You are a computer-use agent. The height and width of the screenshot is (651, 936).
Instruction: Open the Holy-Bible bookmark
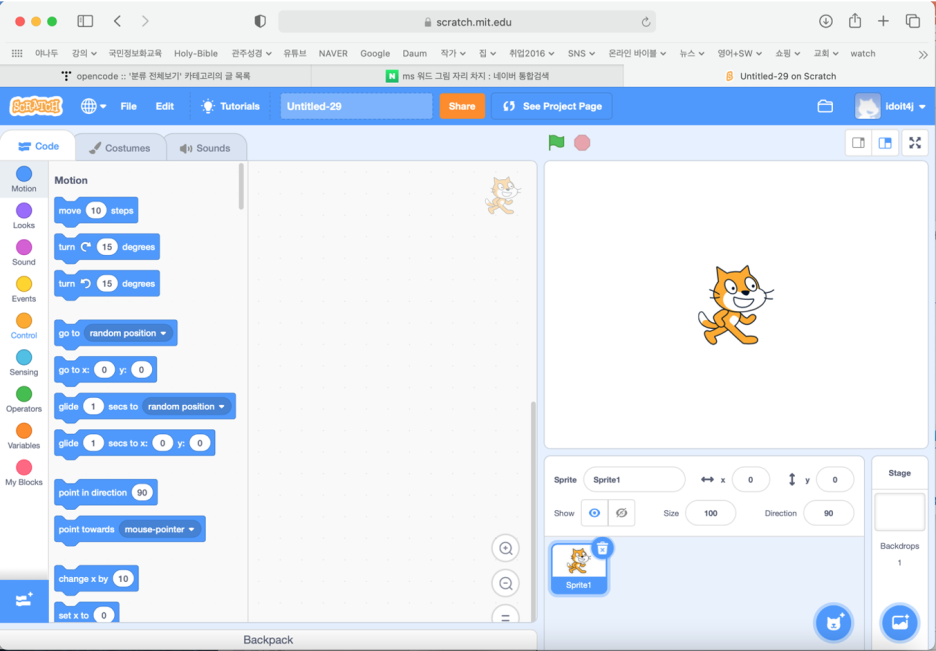click(x=196, y=53)
